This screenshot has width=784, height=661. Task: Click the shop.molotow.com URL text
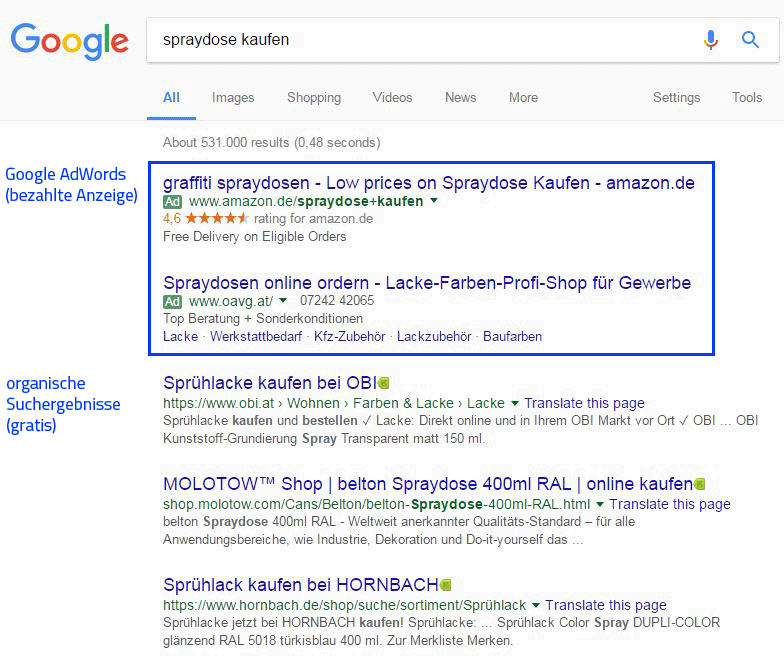[x=376, y=504]
